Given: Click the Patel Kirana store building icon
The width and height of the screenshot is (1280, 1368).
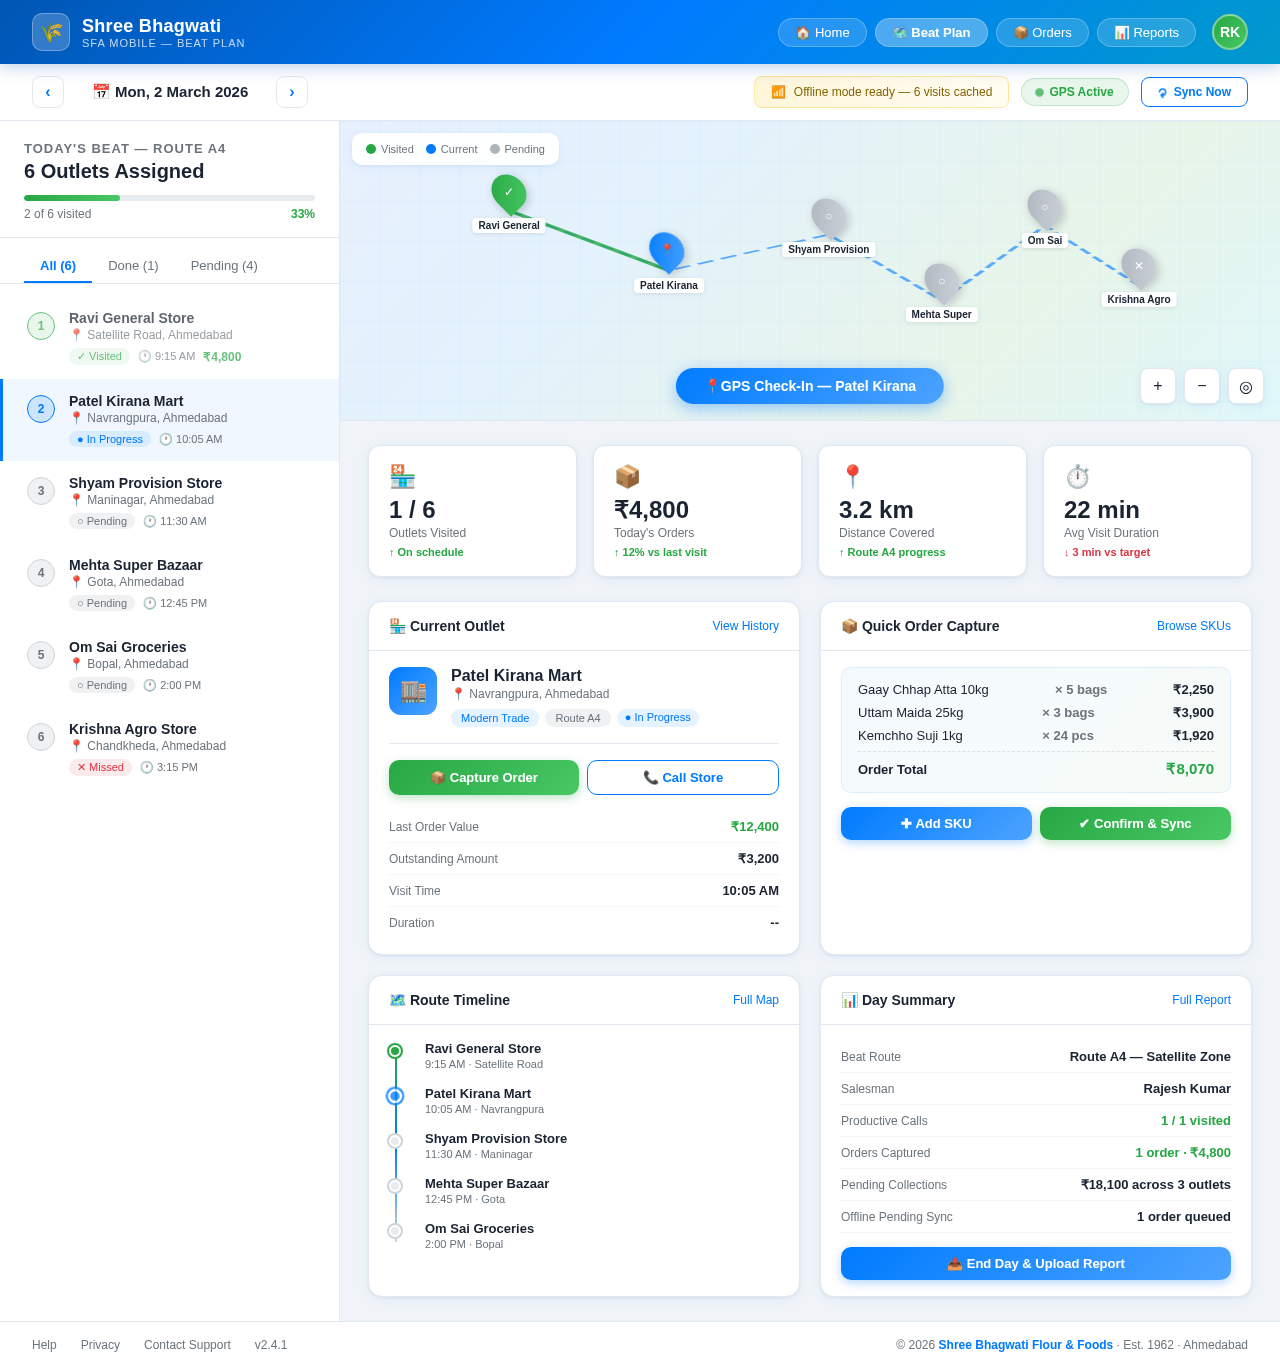Looking at the screenshot, I should click(413, 691).
